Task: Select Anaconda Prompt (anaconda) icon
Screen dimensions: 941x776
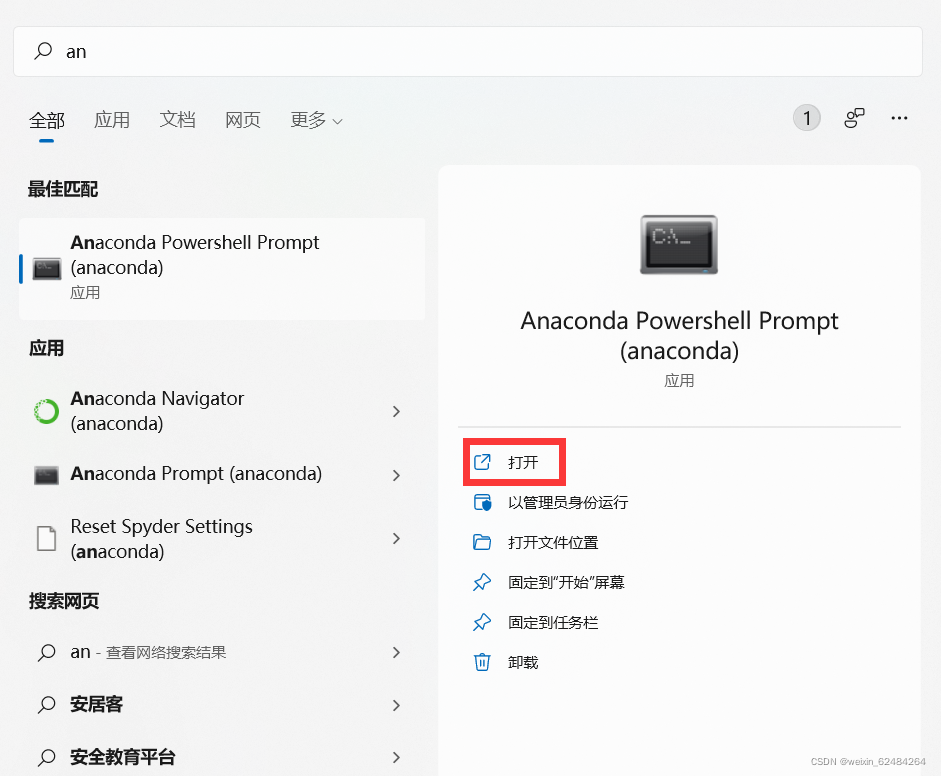Action: coord(44,474)
